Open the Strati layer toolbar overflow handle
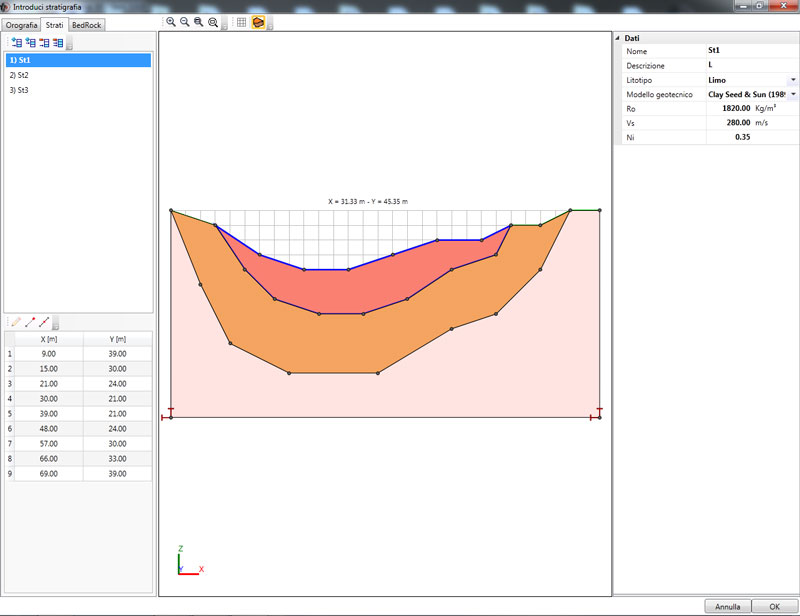The image size is (800, 616). pos(69,44)
